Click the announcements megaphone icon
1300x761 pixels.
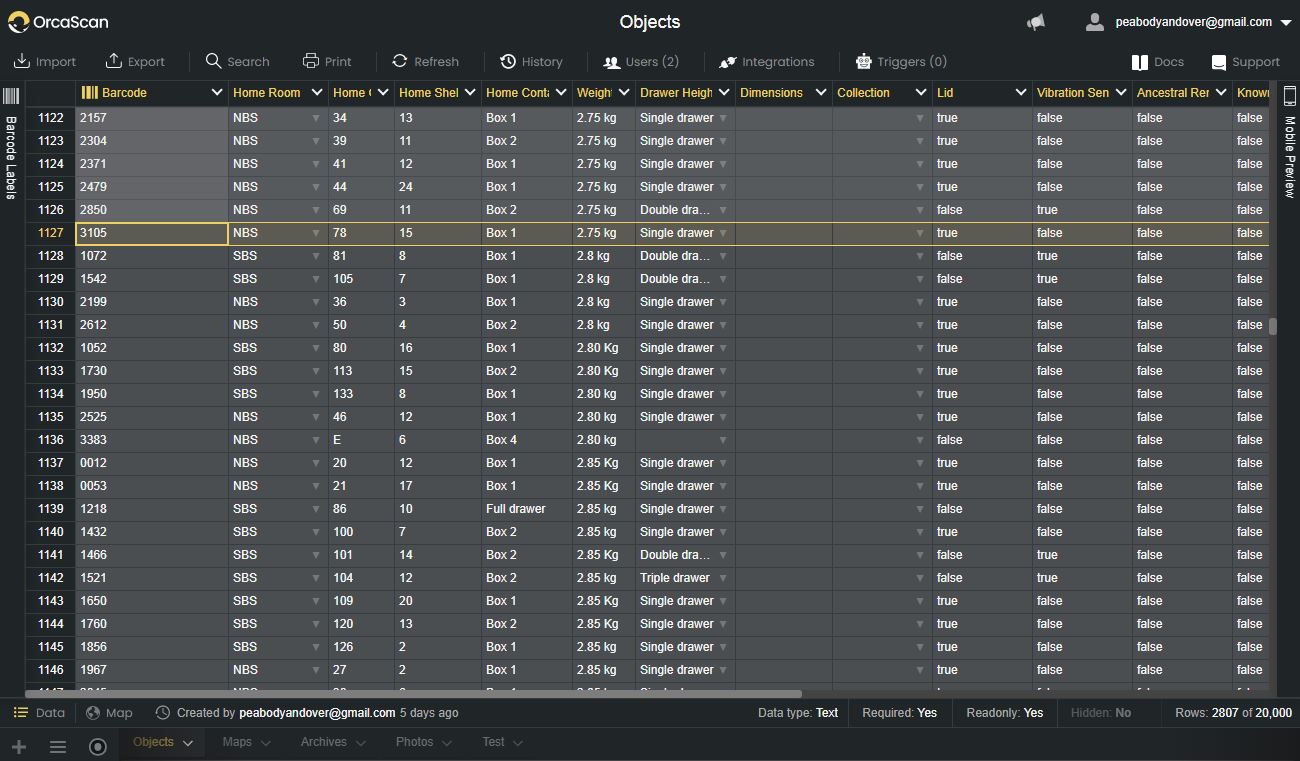(1036, 22)
